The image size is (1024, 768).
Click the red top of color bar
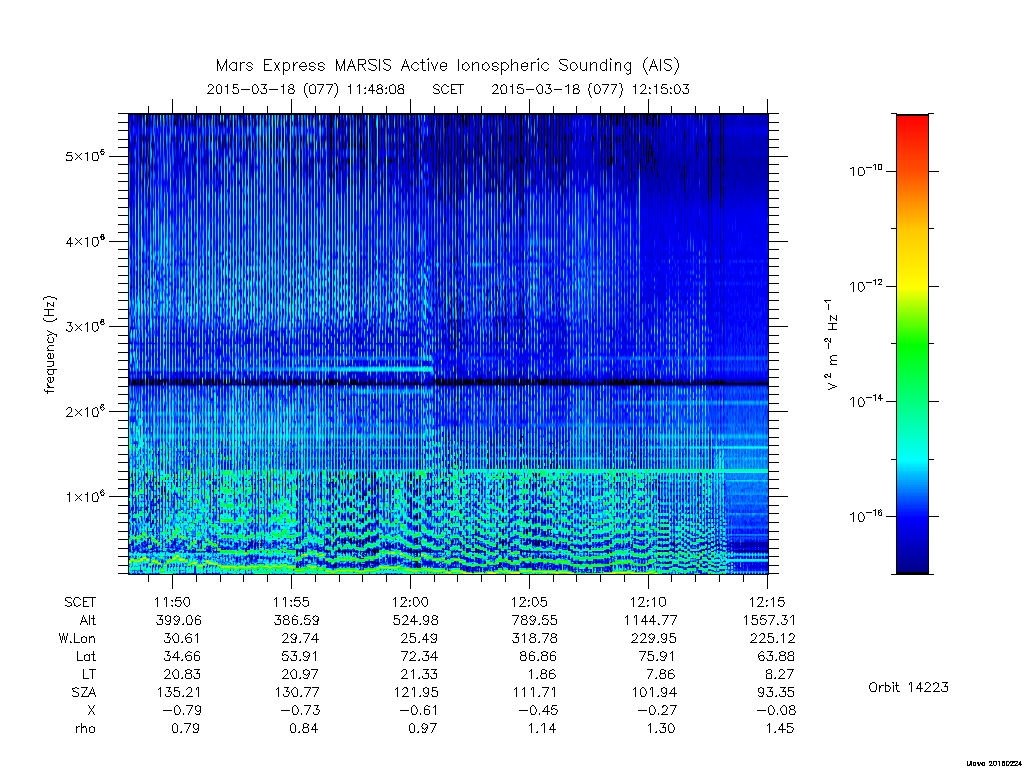point(912,124)
